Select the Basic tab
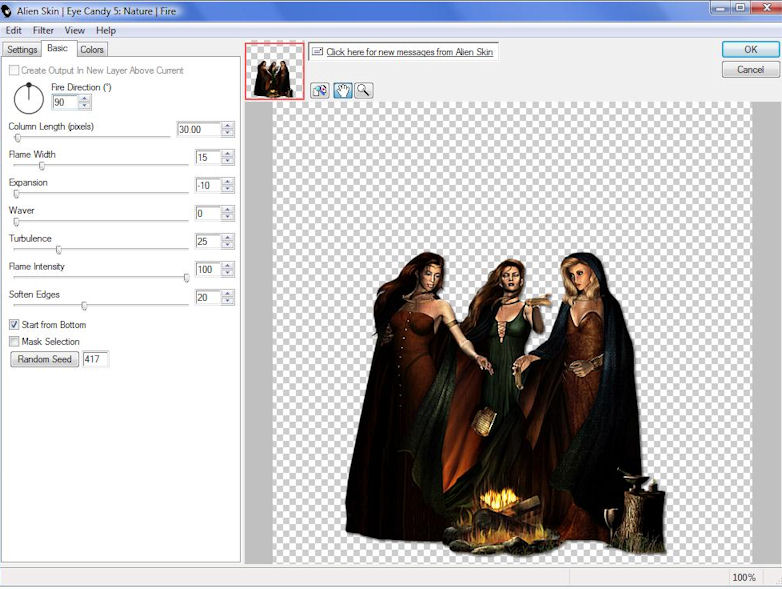Image resolution: width=782 pixels, height=589 pixels. click(58, 48)
